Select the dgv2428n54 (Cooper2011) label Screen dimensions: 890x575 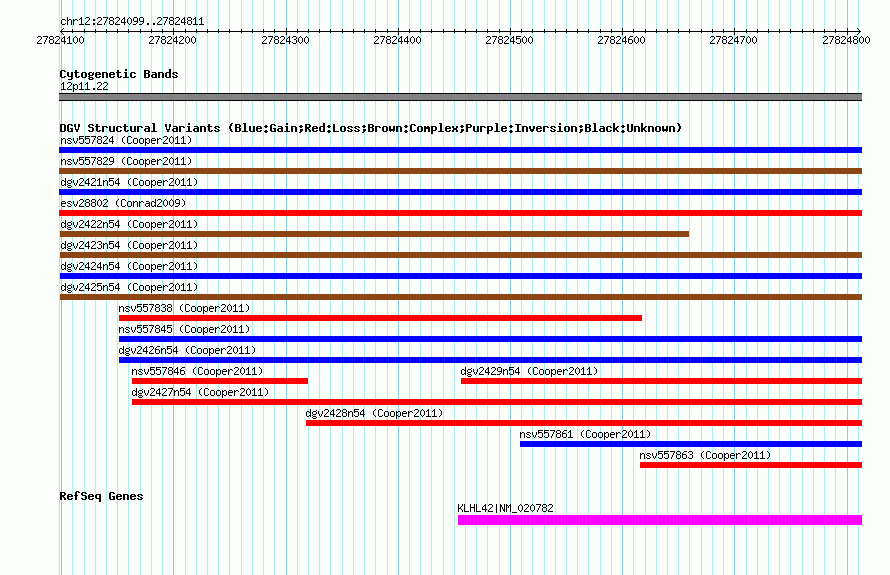(x=374, y=413)
